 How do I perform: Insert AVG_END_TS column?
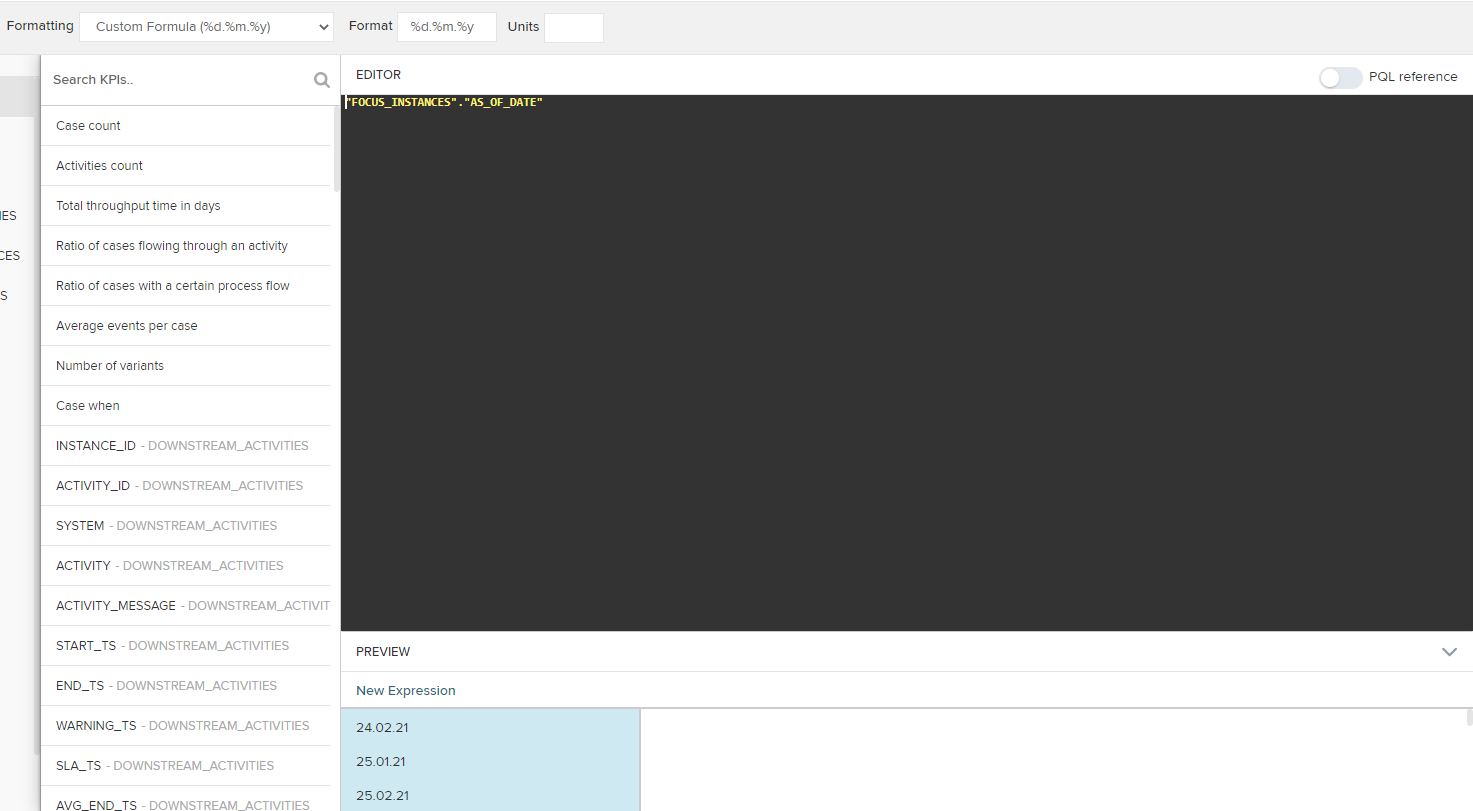(185, 800)
